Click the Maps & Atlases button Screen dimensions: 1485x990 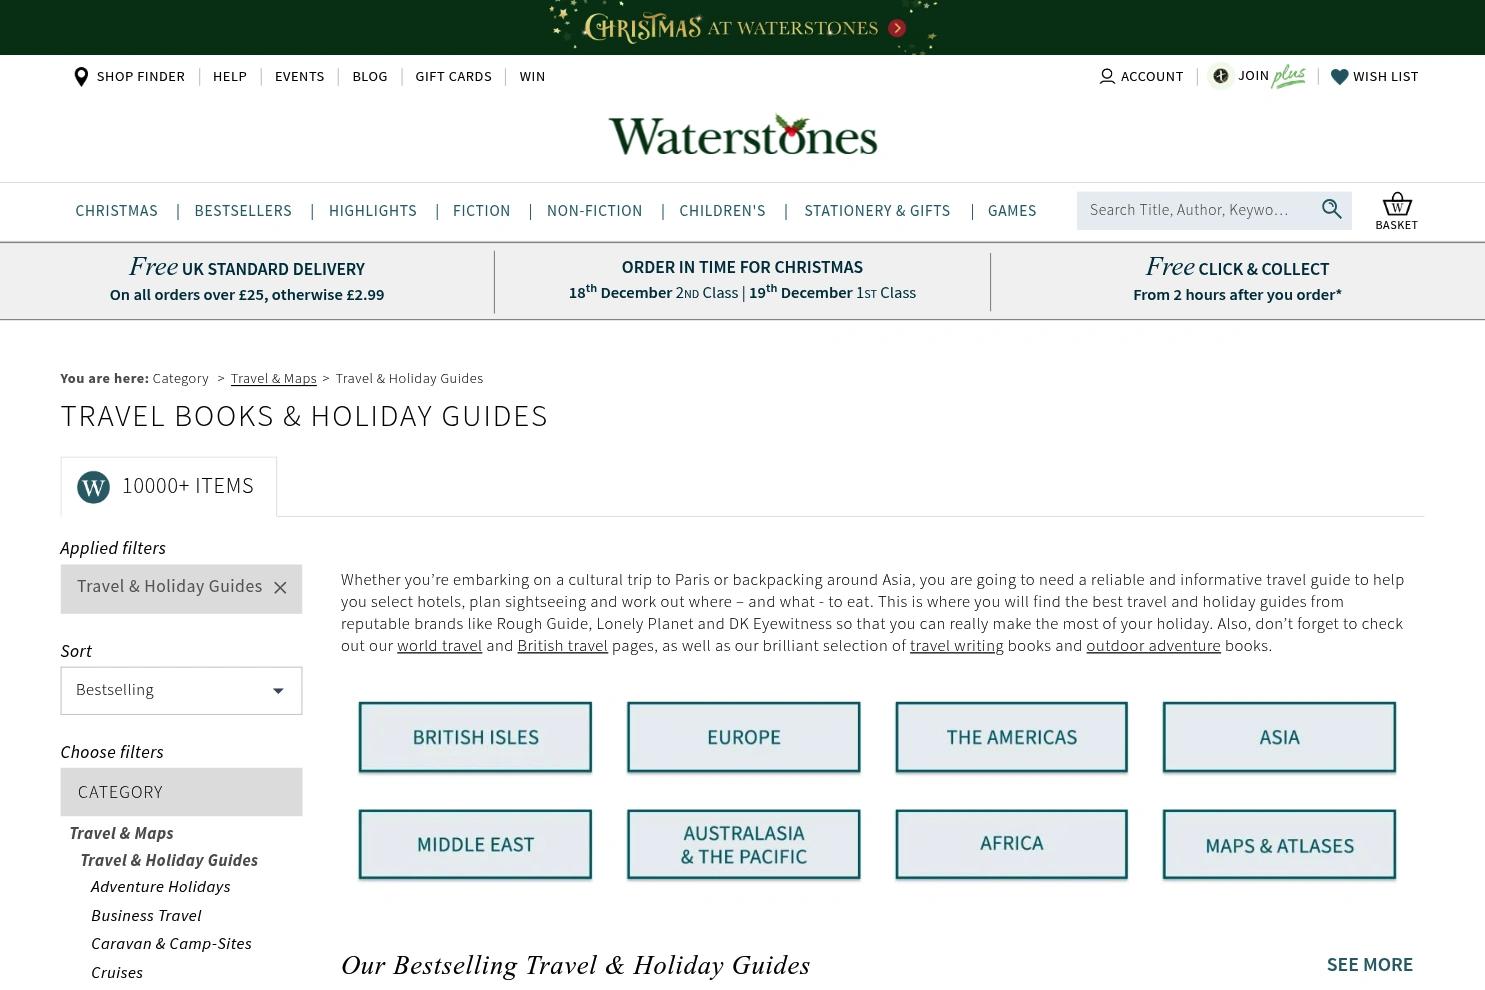pos(1279,845)
